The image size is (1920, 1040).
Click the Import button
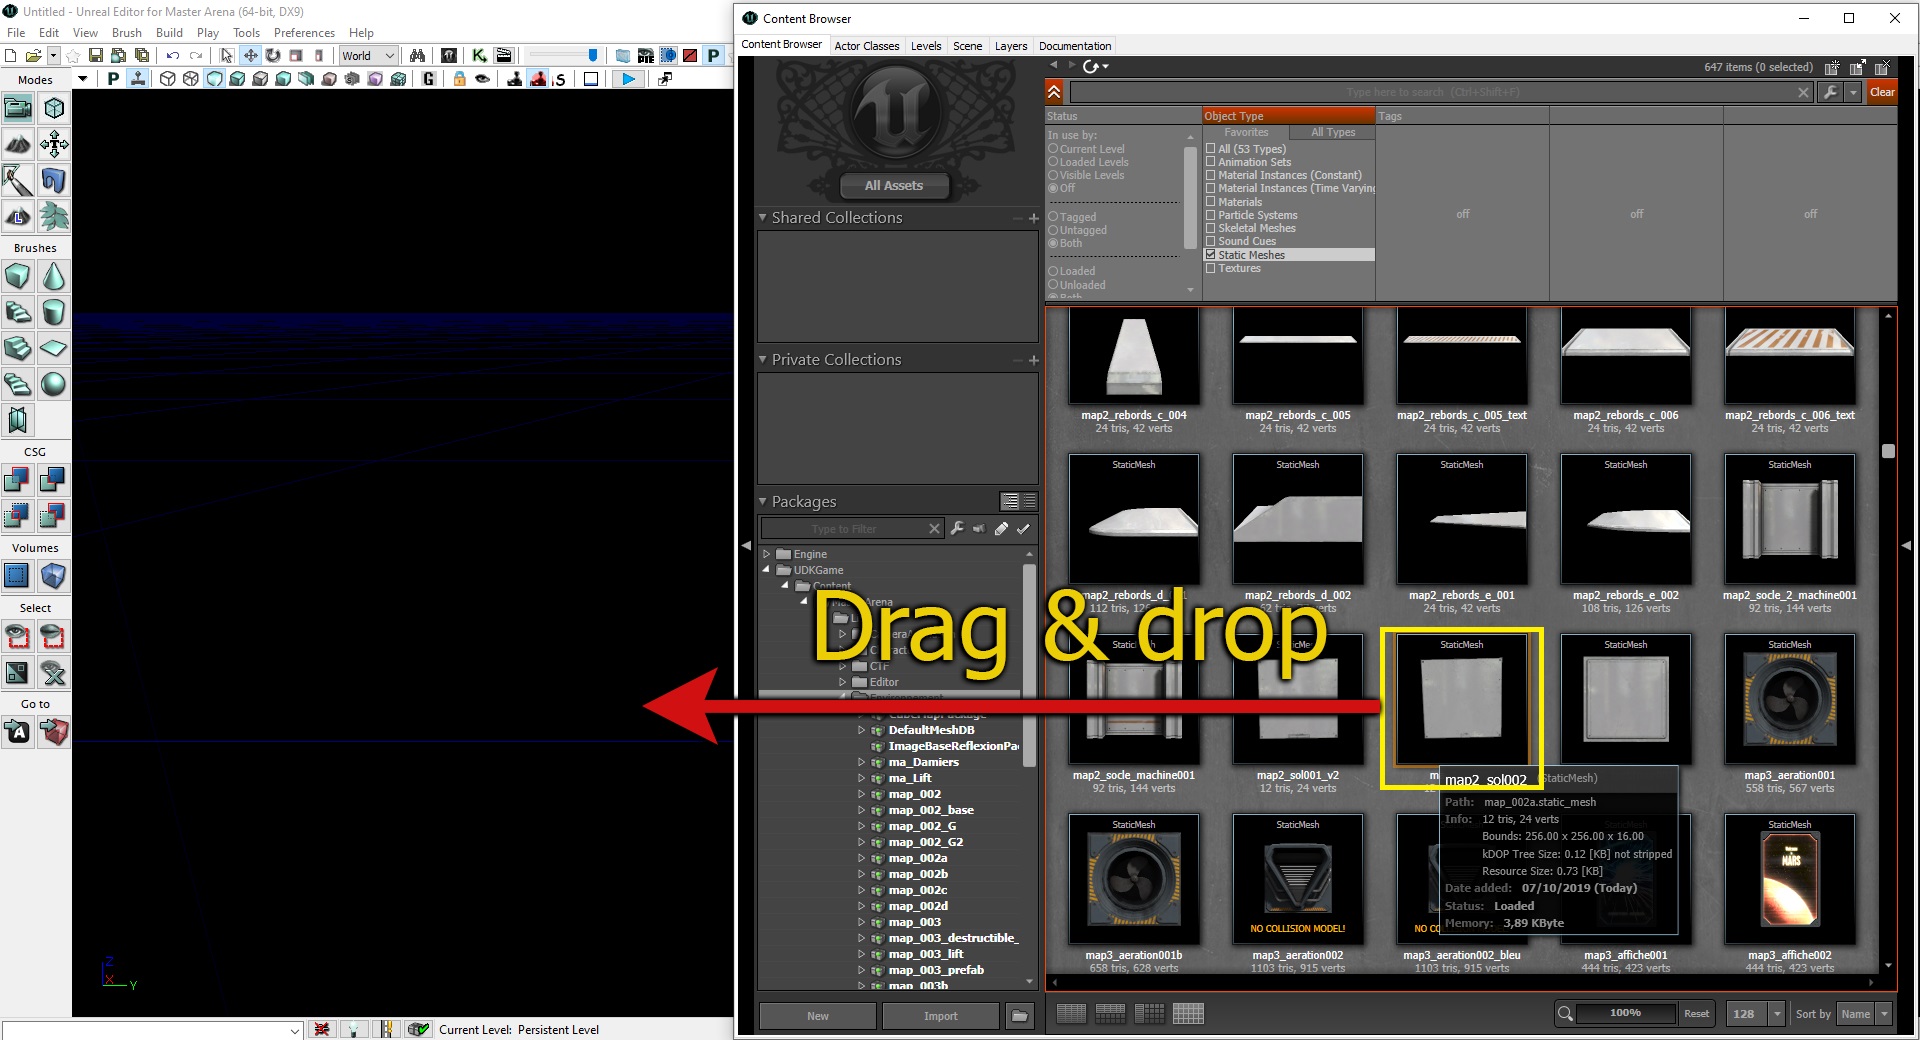941,1016
